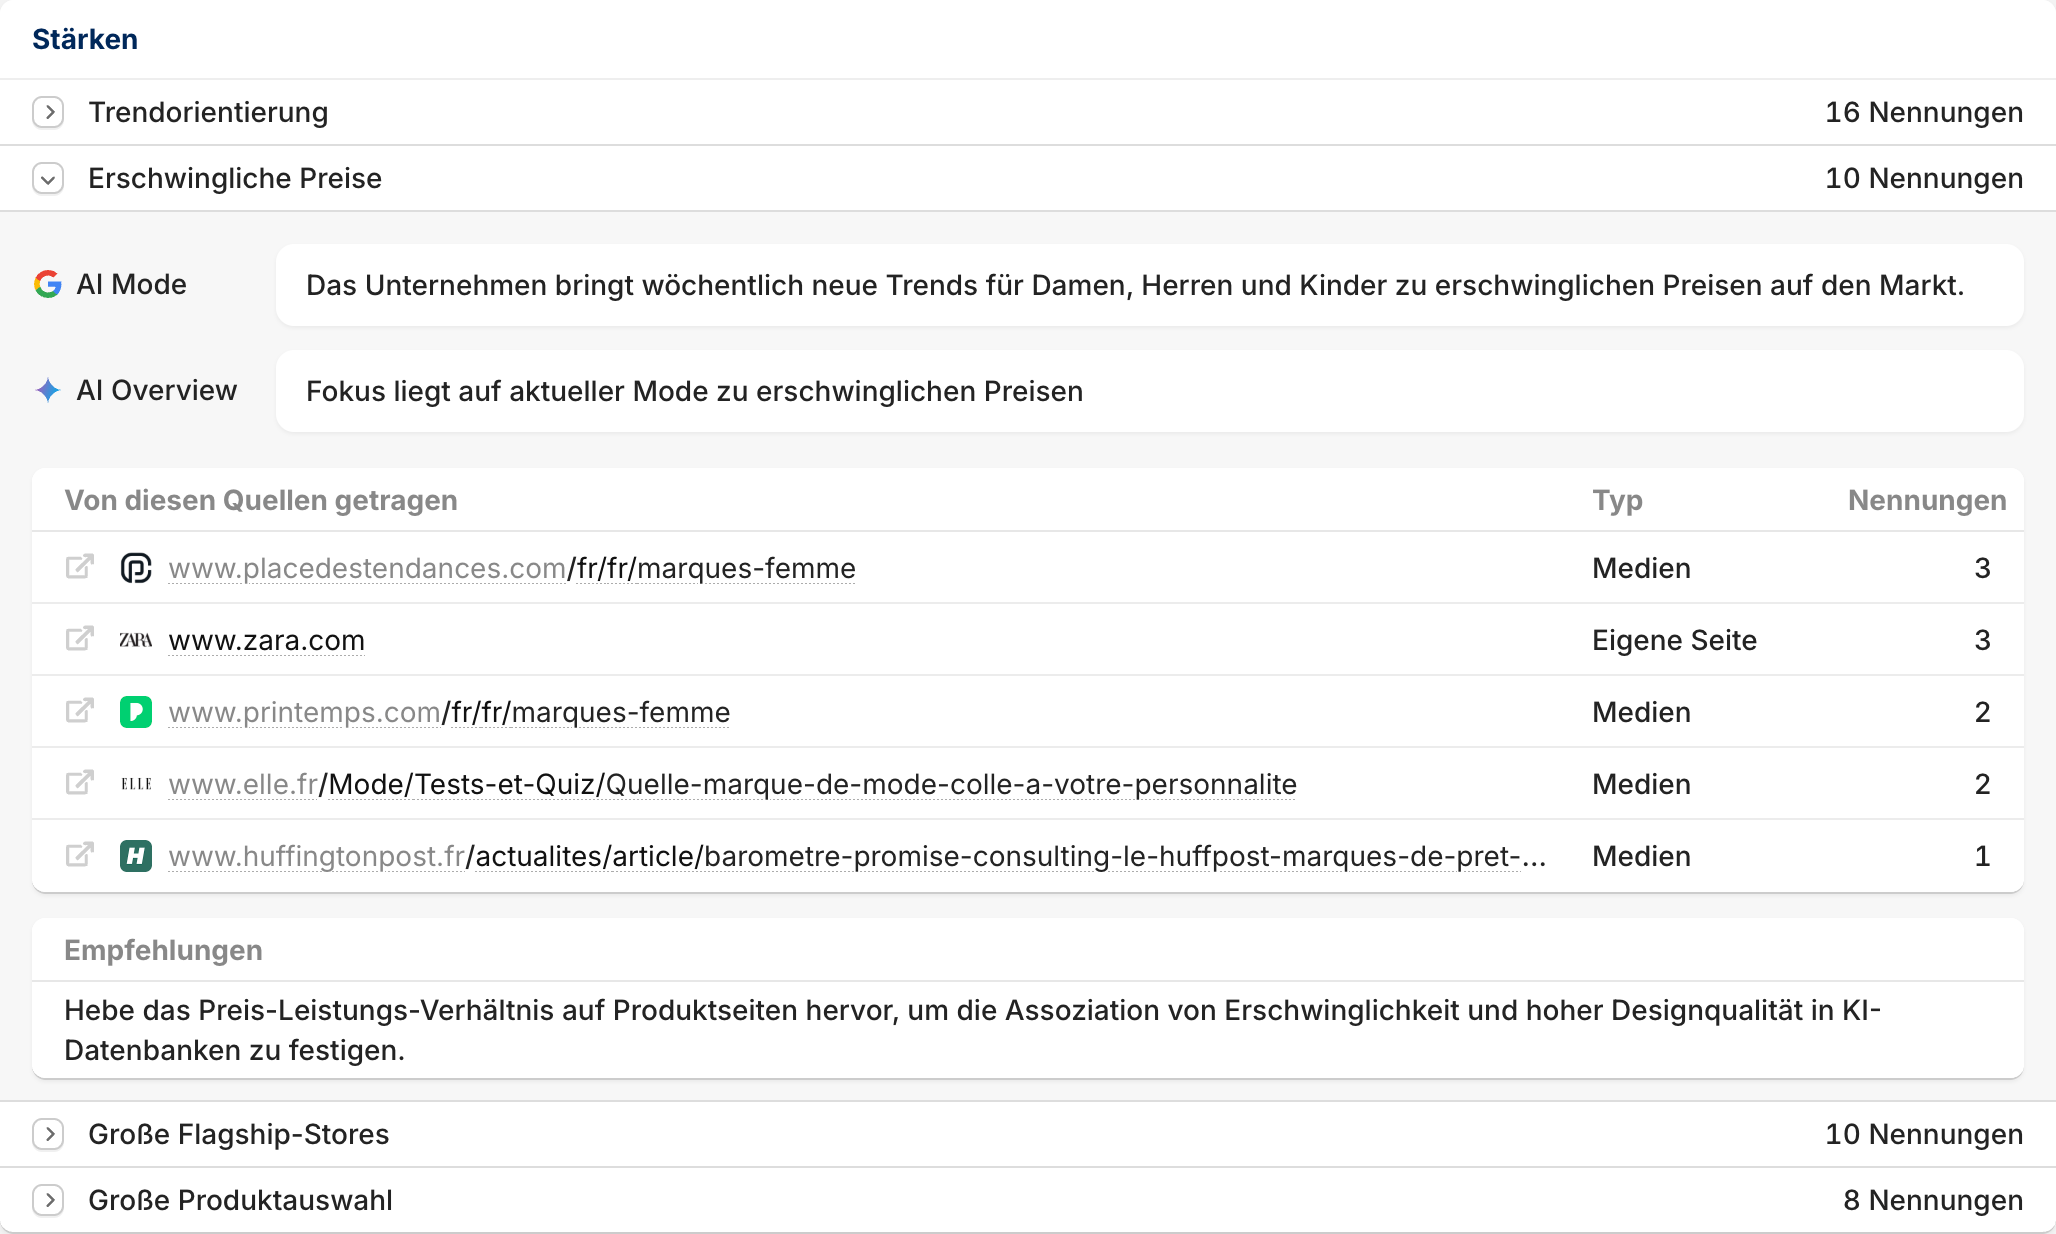Screen dimensions: 2056x1234
Task: Click the 8 Nennungen count
Action: coord(1933,1200)
